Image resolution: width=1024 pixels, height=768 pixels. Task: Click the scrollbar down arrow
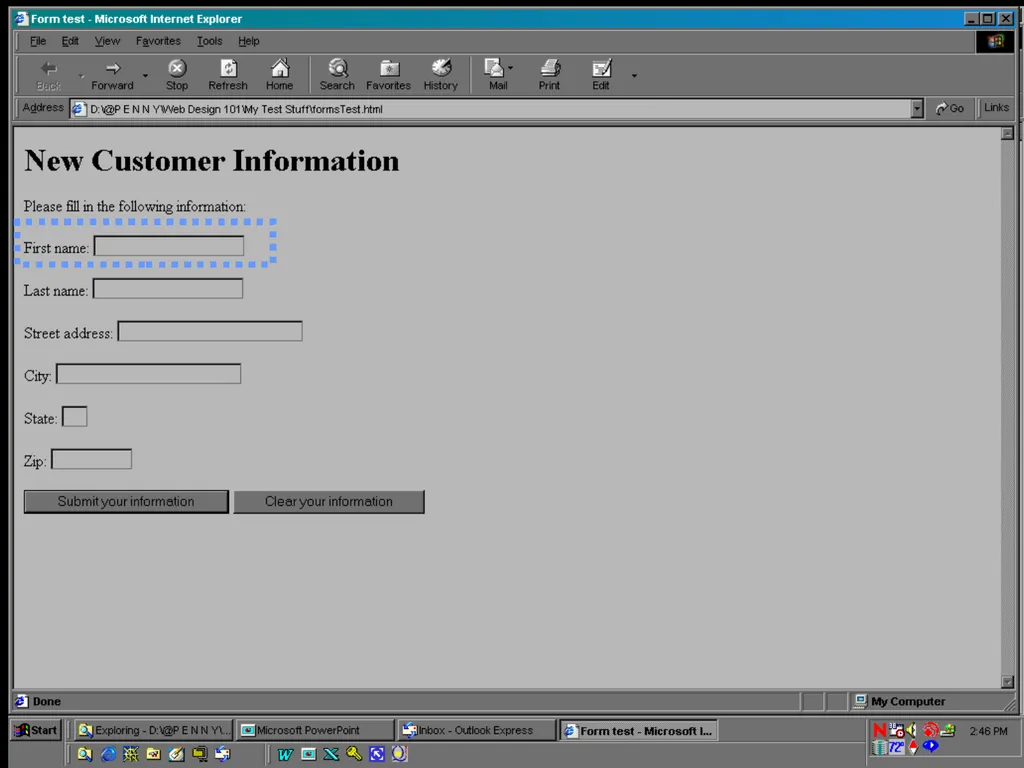pyautogui.click(x=1008, y=682)
